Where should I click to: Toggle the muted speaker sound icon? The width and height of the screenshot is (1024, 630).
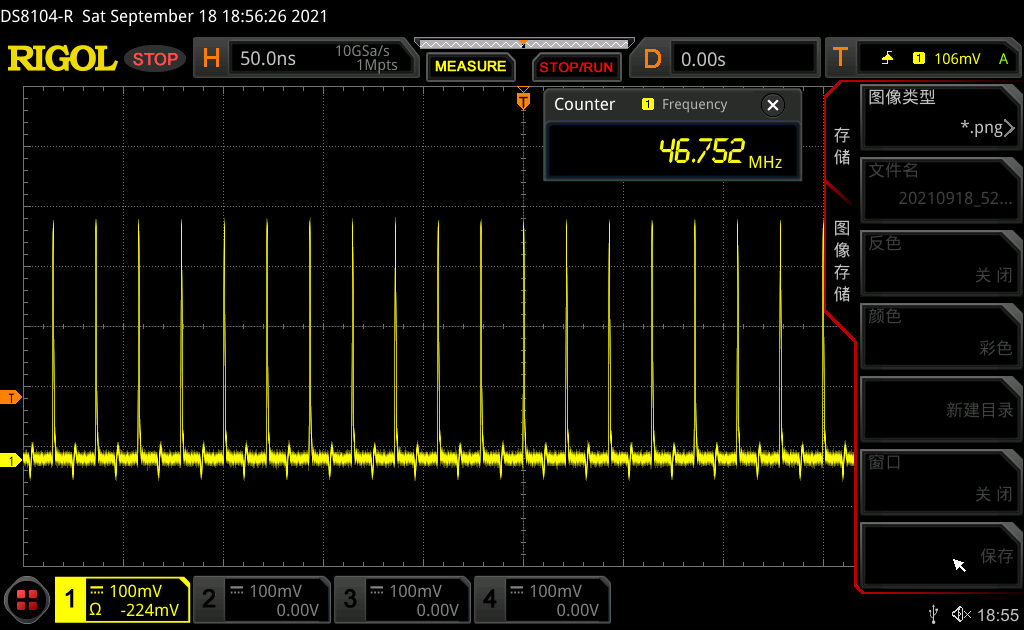(x=961, y=614)
